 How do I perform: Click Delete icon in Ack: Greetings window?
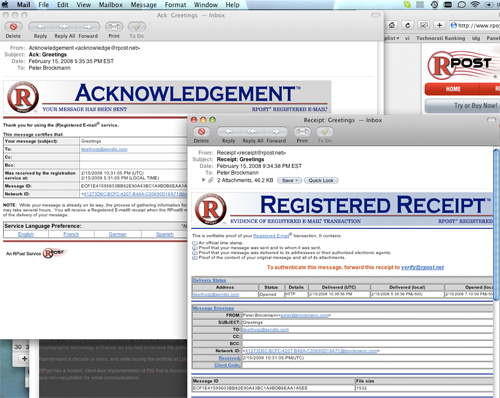(13, 27)
